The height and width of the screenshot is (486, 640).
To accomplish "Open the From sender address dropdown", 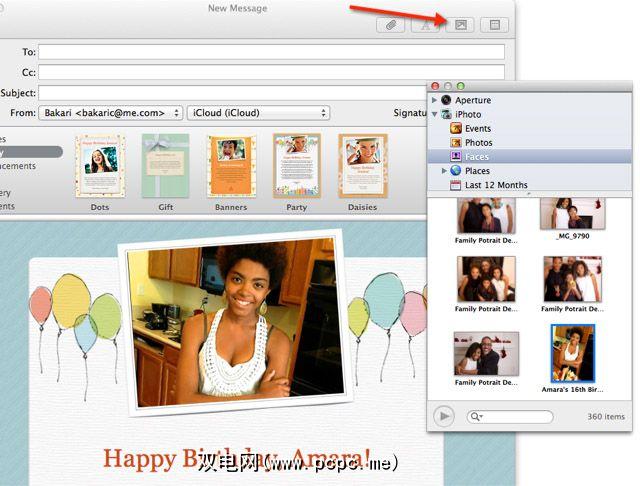I will (111, 113).
